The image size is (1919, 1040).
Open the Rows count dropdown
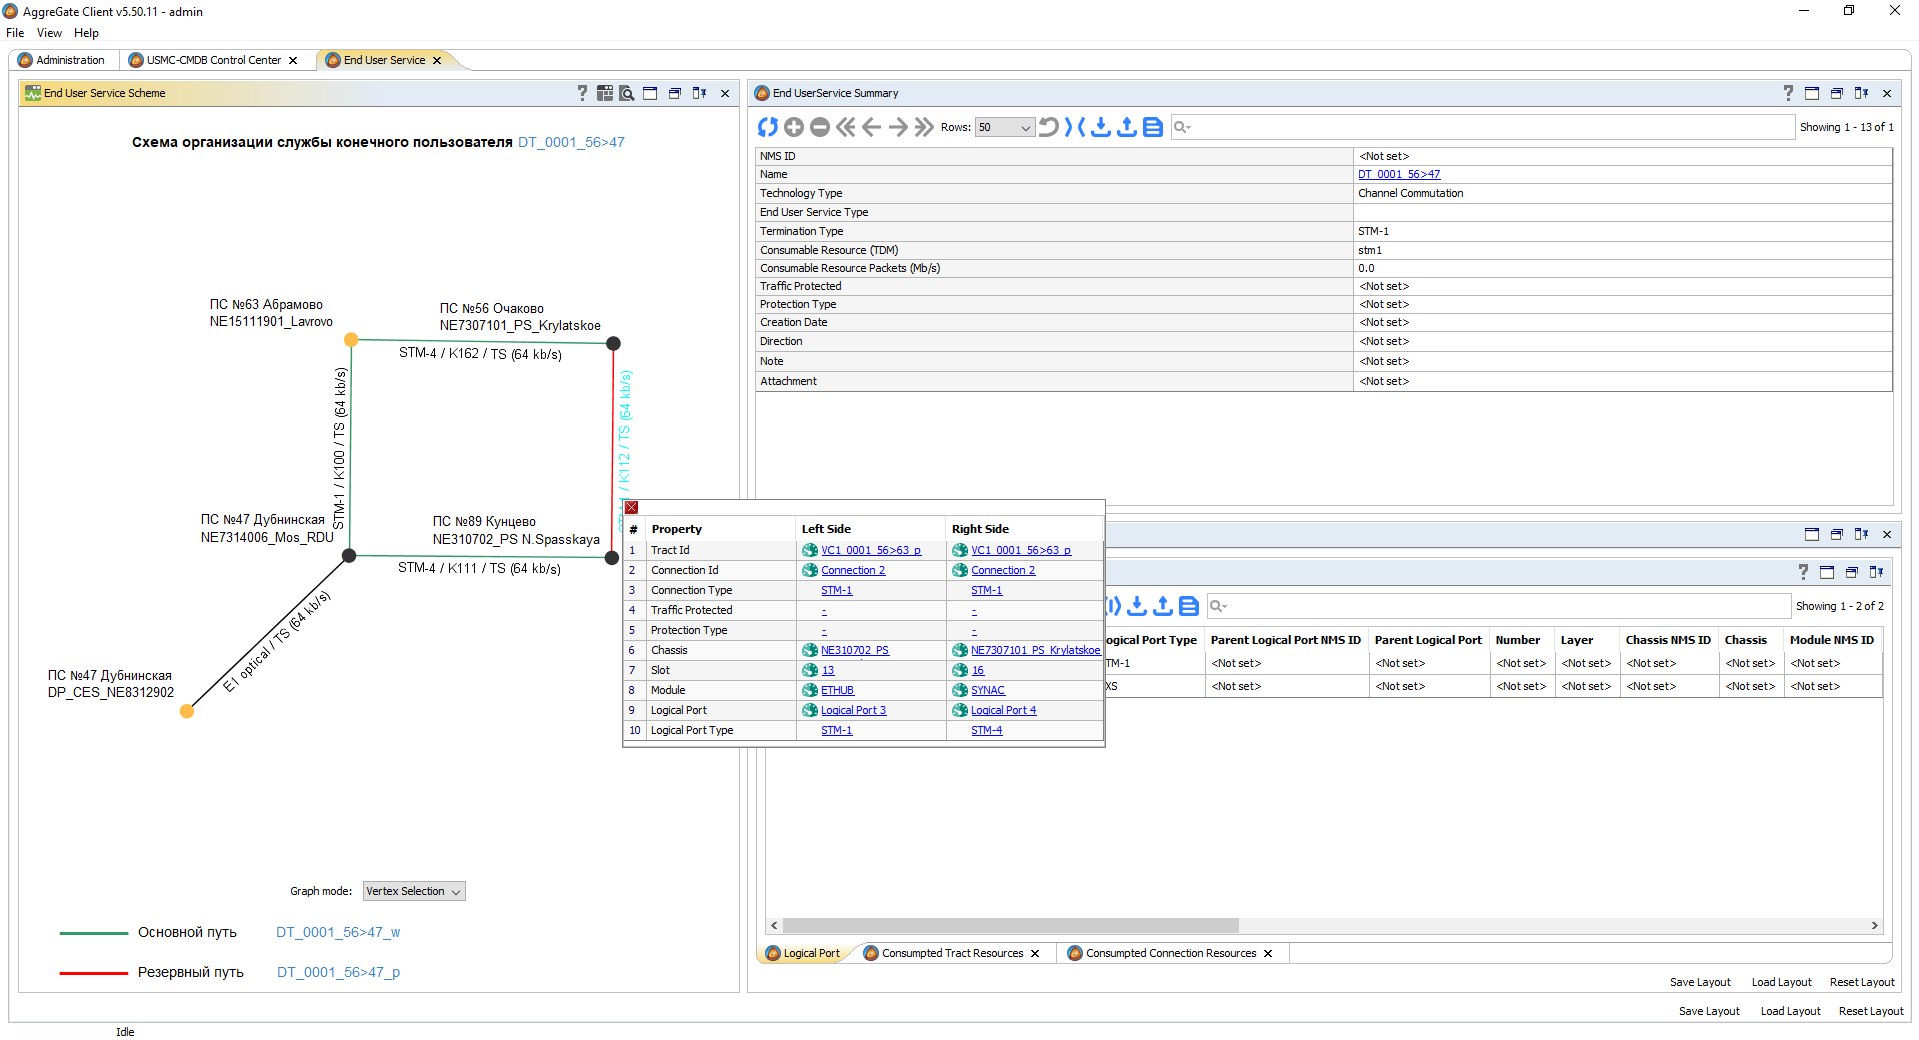click(x=1005, y=127)
